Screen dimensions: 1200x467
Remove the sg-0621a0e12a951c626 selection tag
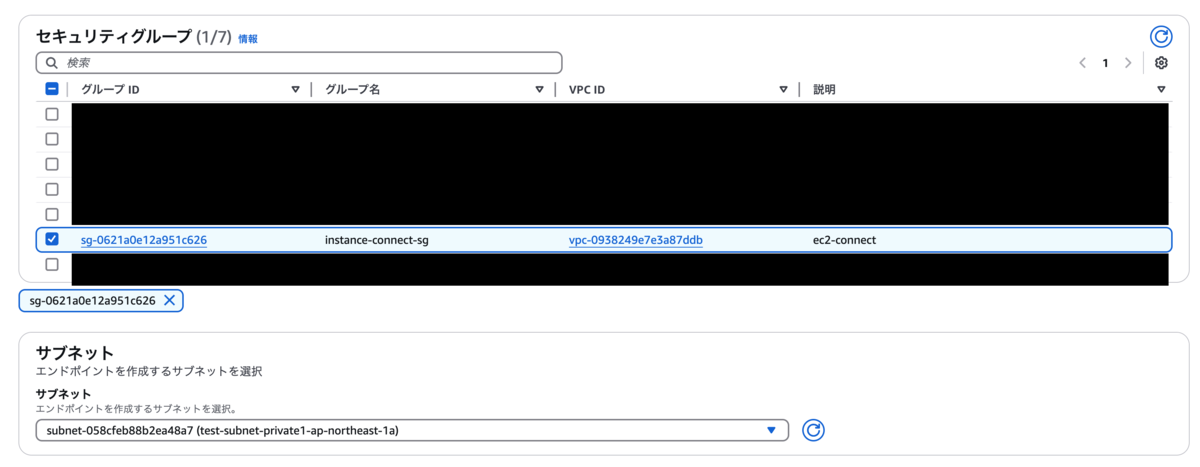tap(169, 300)
